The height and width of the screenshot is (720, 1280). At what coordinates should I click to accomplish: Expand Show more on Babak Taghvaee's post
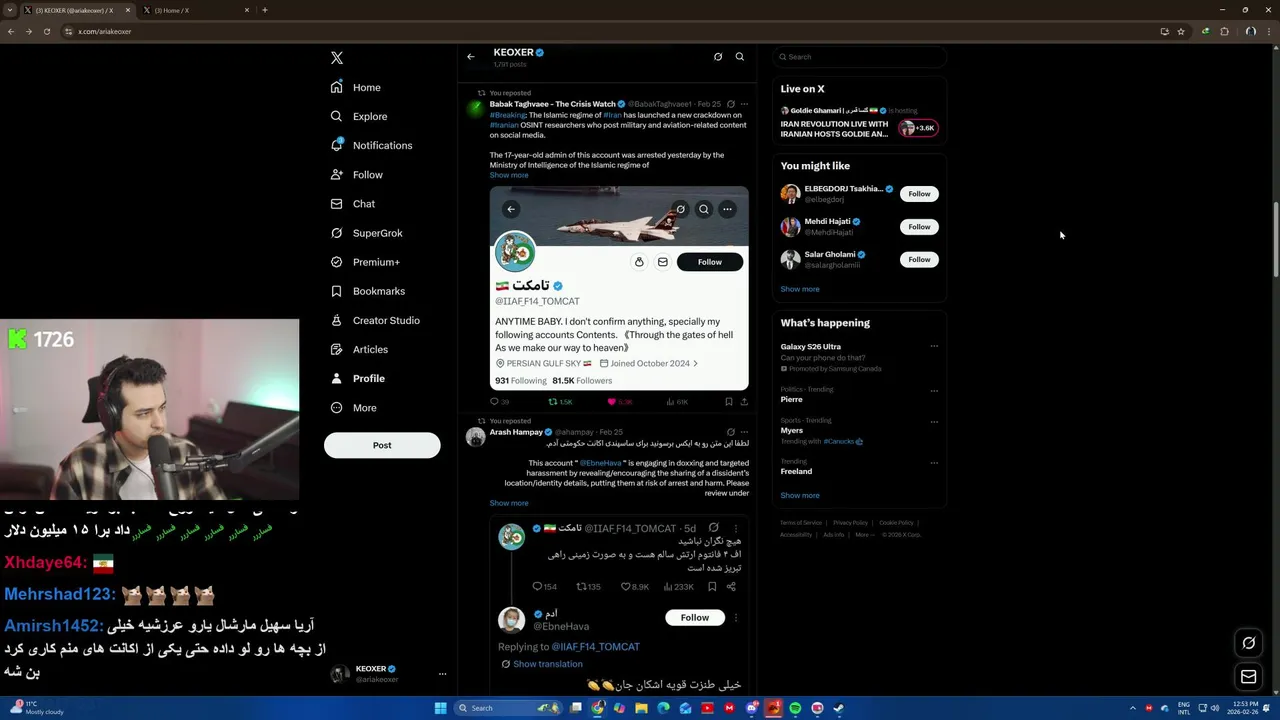509,175
